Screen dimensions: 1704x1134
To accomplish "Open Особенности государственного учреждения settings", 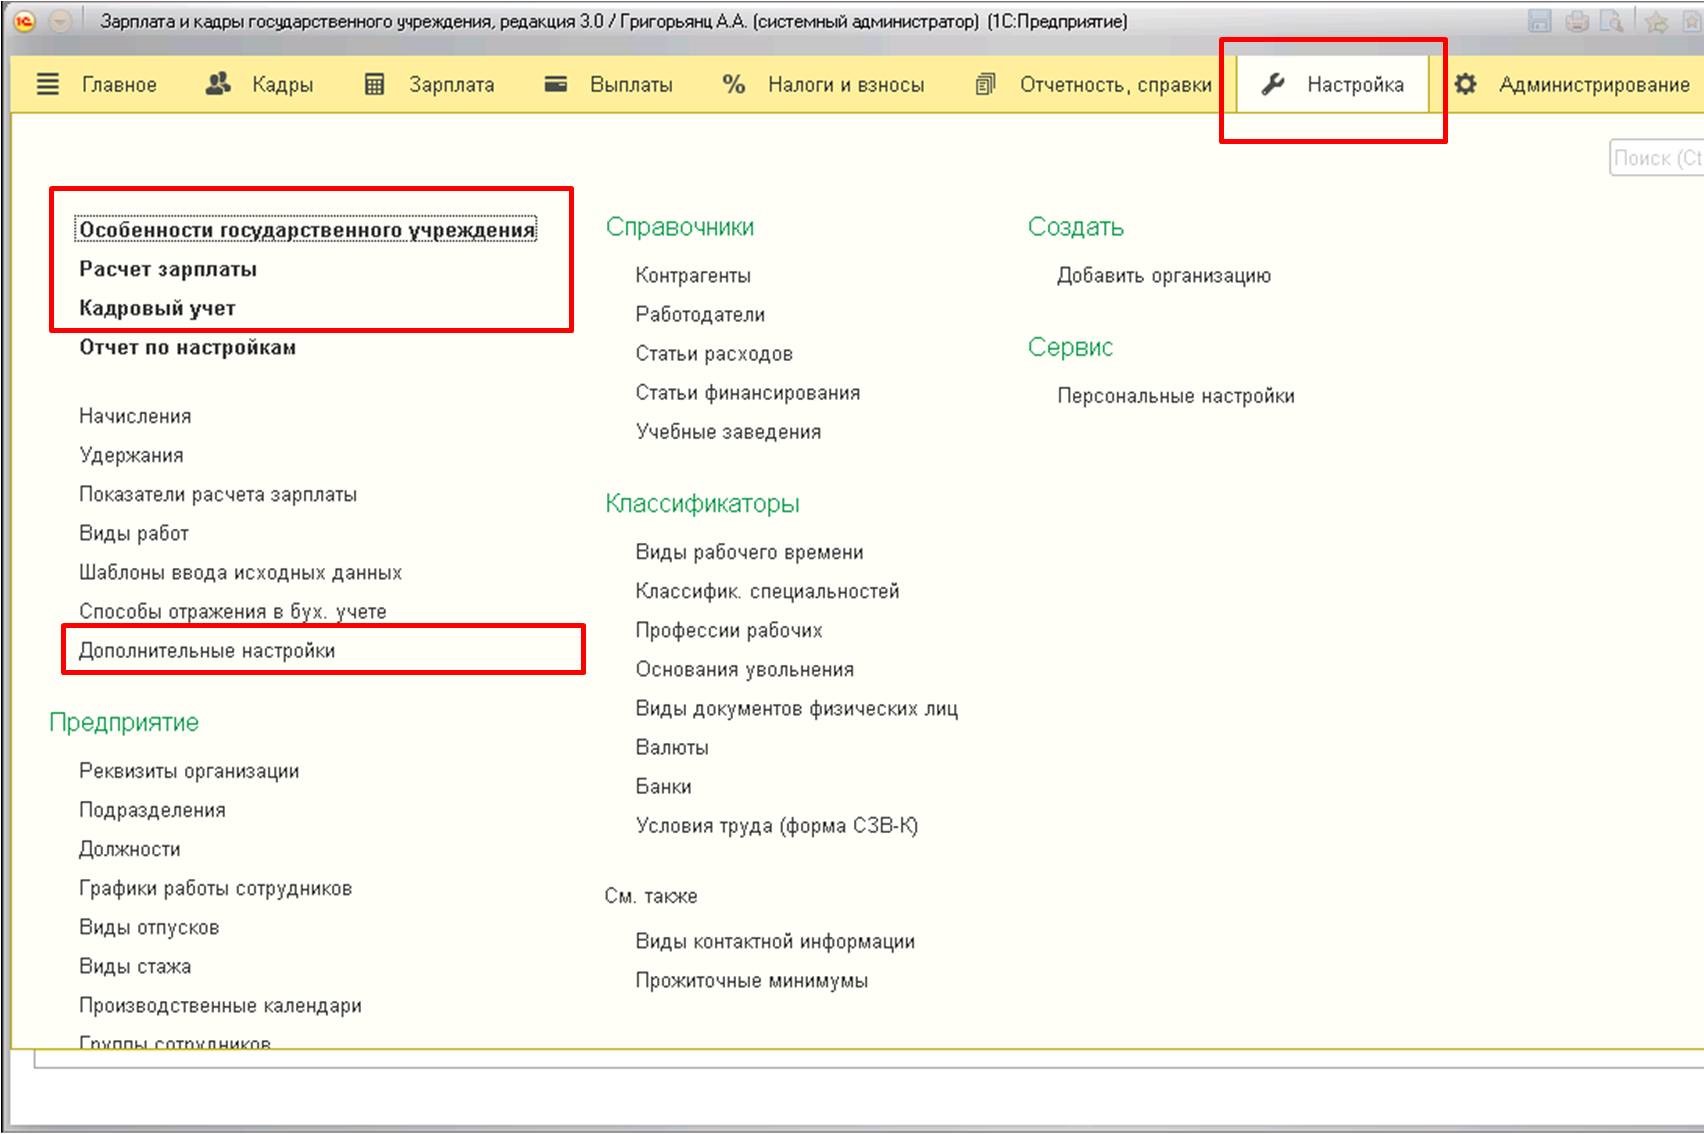I will (x=306, y=230).
